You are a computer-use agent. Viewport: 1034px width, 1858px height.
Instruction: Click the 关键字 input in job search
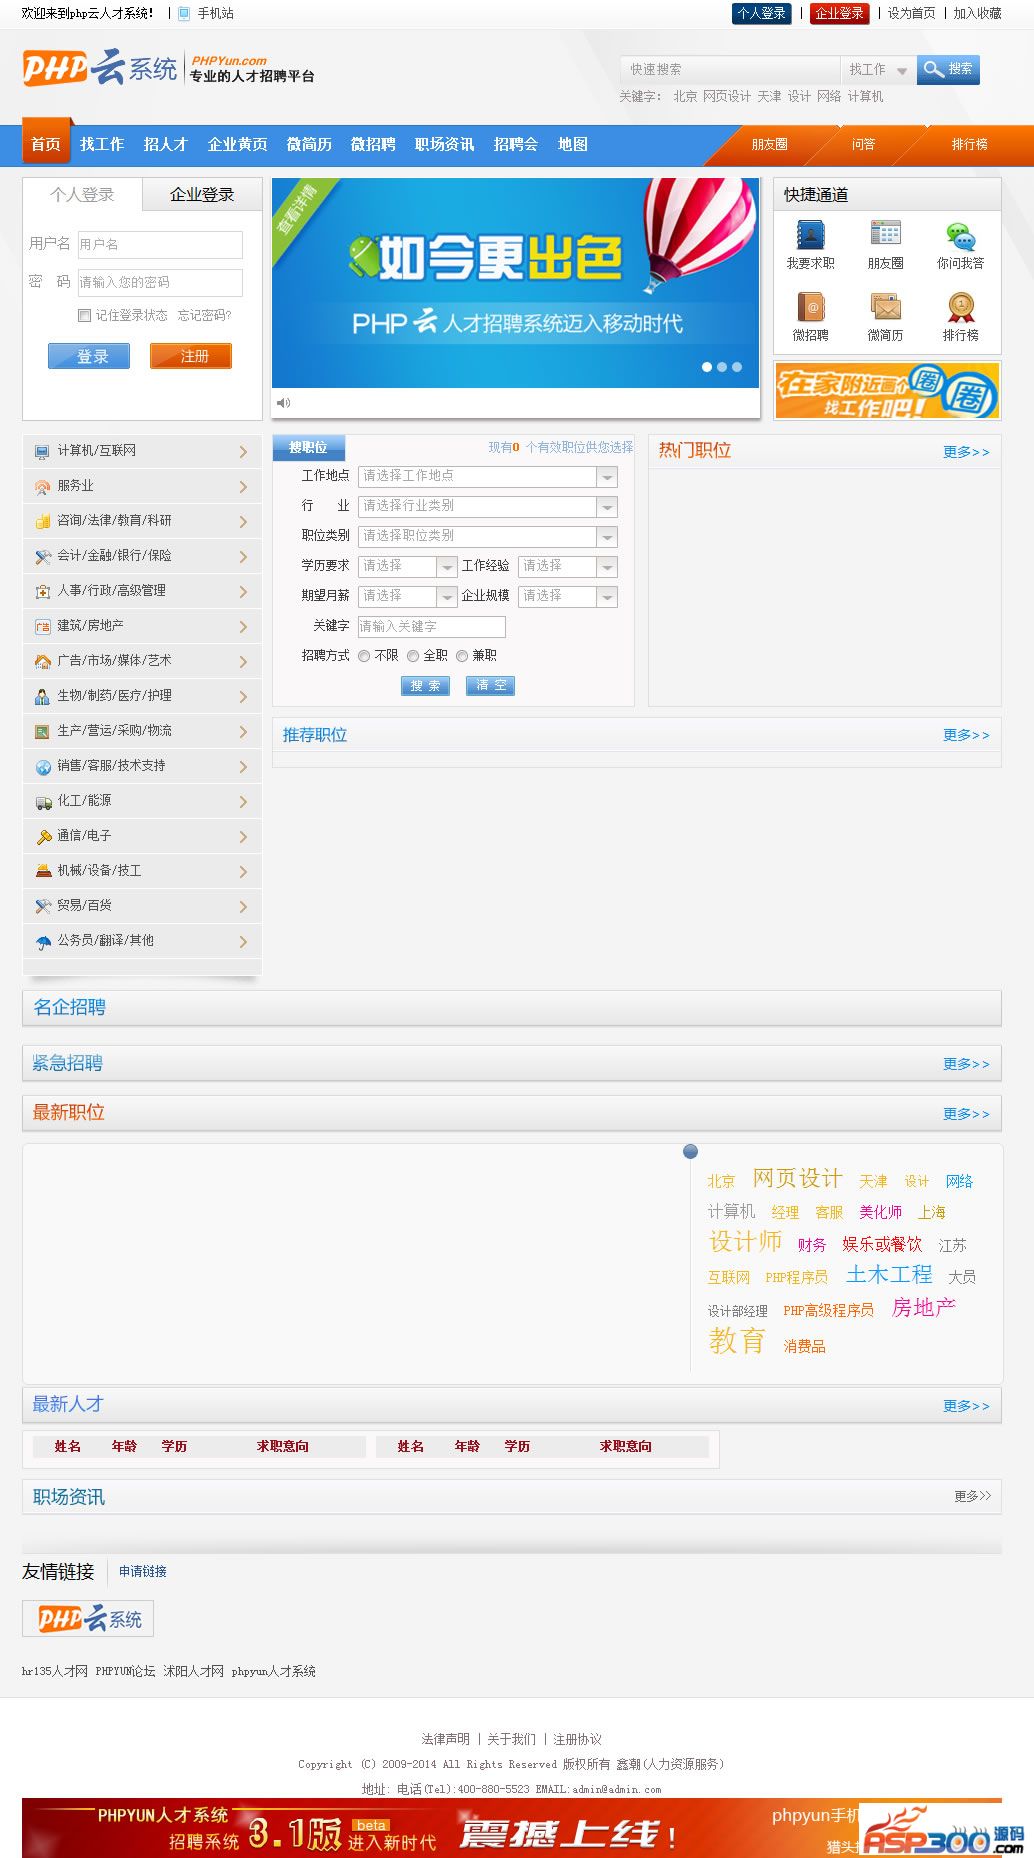click(432, 626)
